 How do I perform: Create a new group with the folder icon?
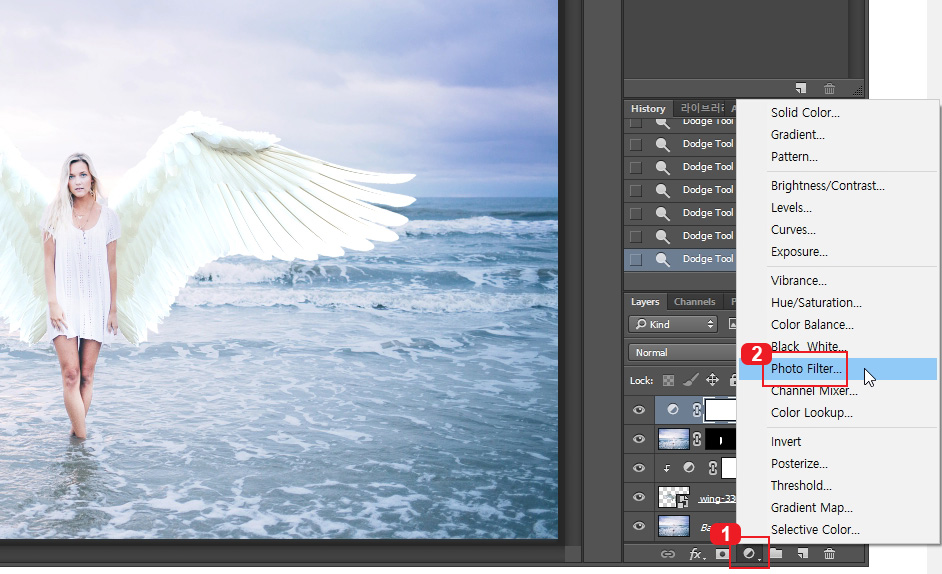tap(776, 554)
